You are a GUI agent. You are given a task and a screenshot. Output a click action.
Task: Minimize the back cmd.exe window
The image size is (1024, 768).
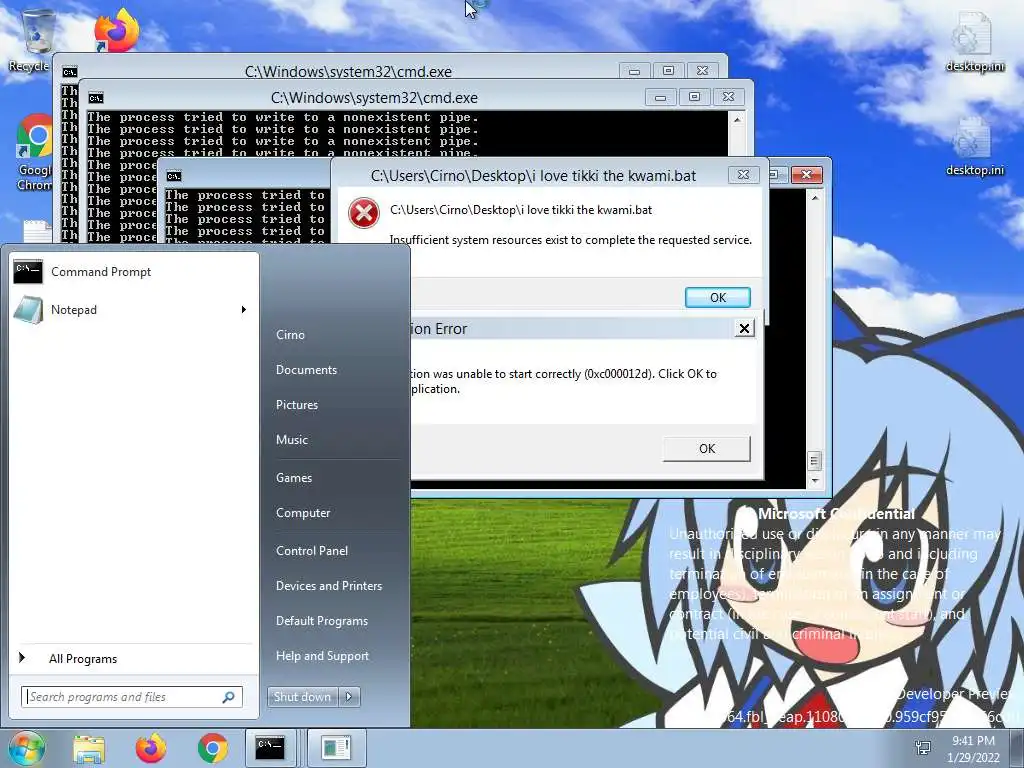click(634, 71)
